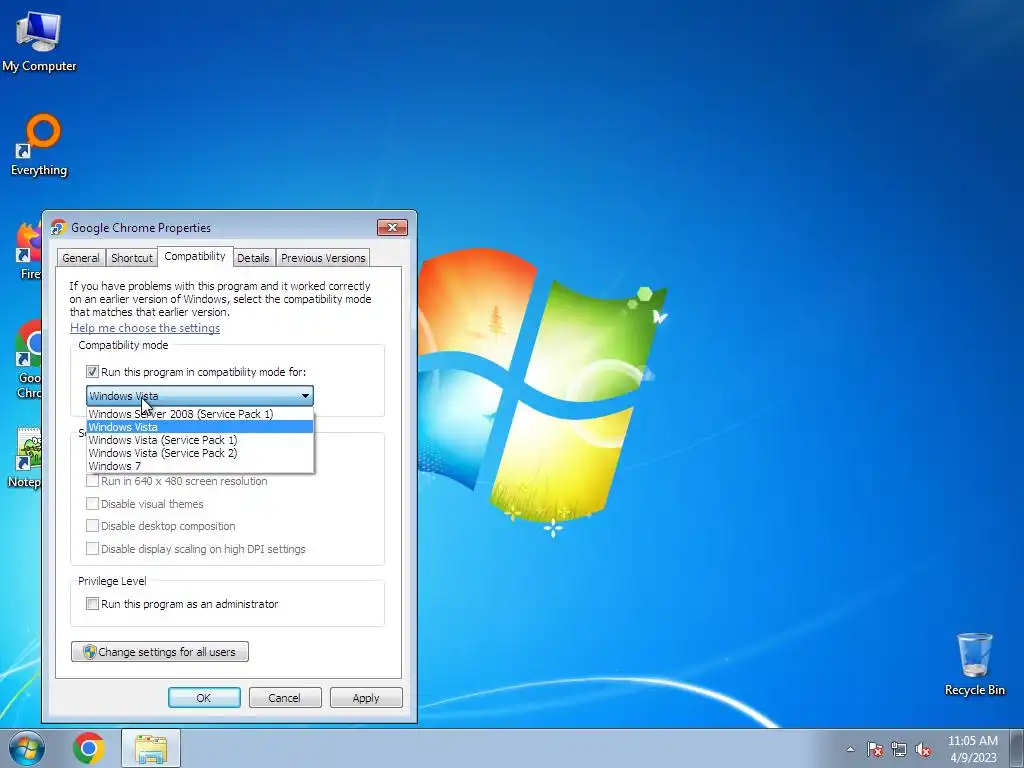Click the Cancel button
Screen dimensions: 1024x768
pyautogui.click(x=285, y=697)
